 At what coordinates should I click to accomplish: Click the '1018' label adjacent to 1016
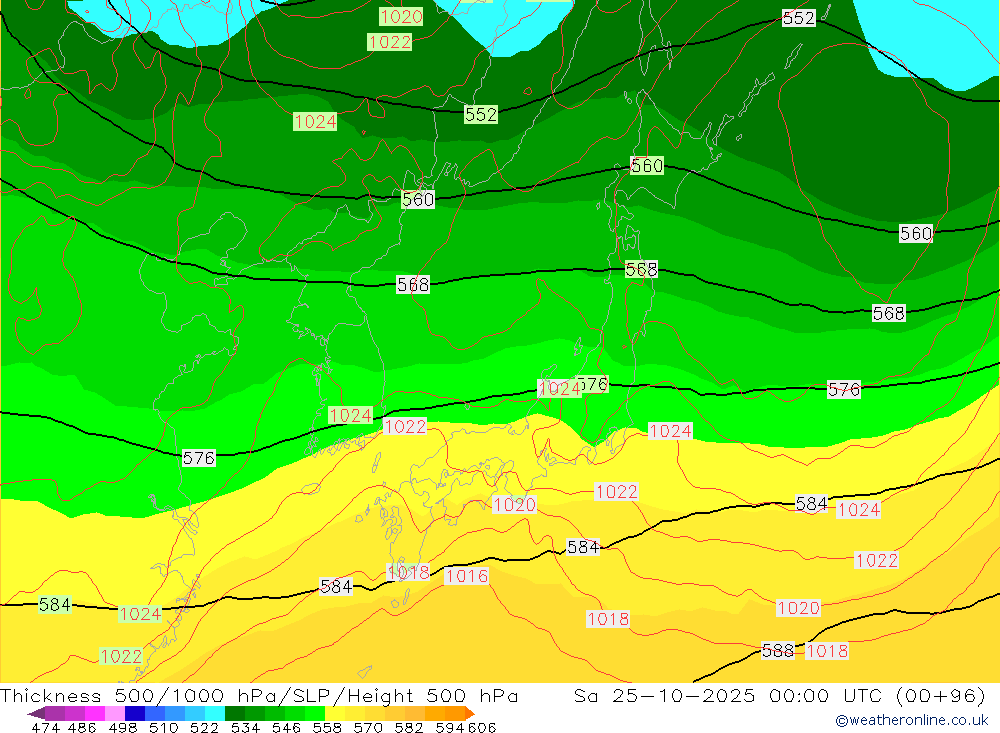408,572
